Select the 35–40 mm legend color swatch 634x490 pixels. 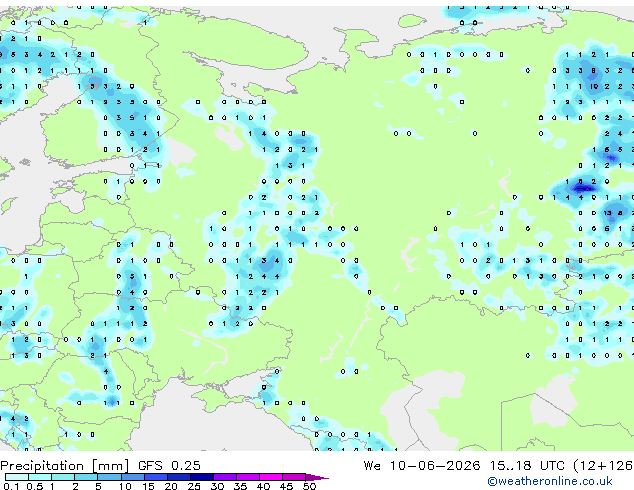pos(247,477)
